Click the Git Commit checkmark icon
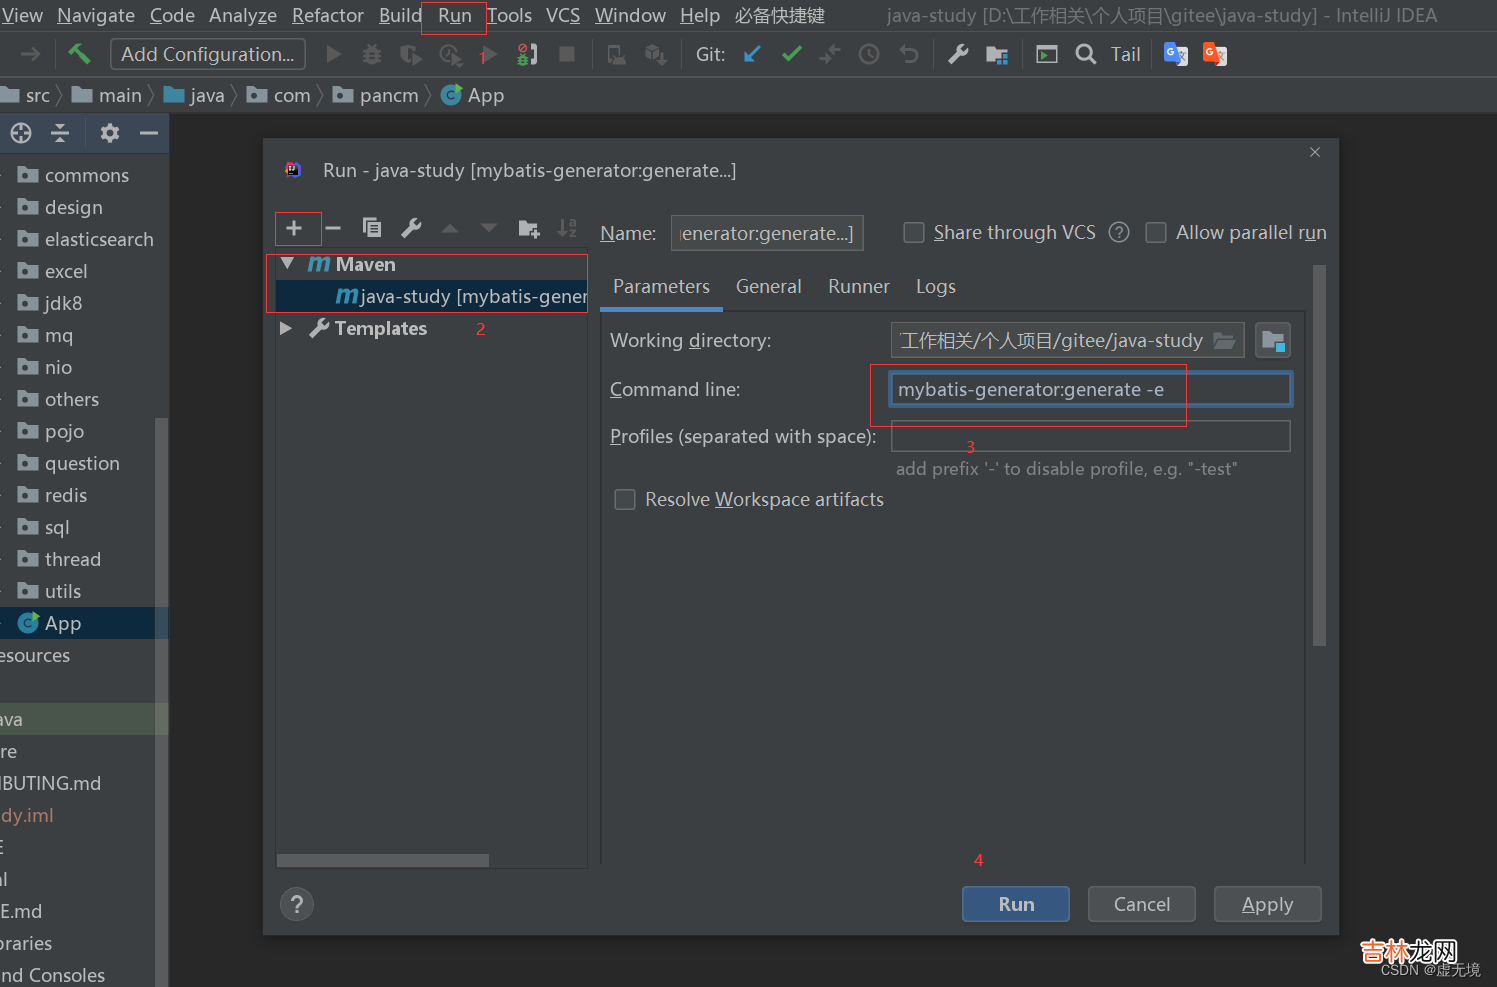Image resolution: width=1497 pixels, height=987 pixels. click(791, 54)
